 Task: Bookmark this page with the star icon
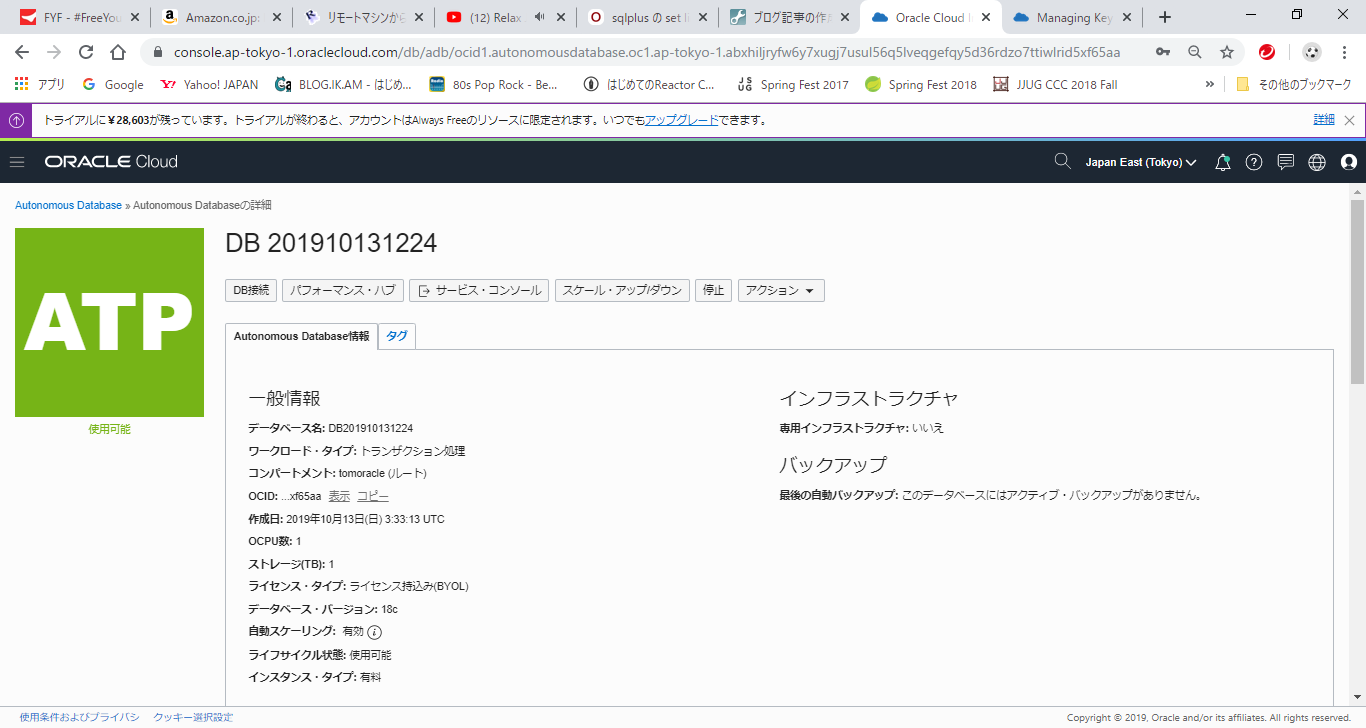1227,52
